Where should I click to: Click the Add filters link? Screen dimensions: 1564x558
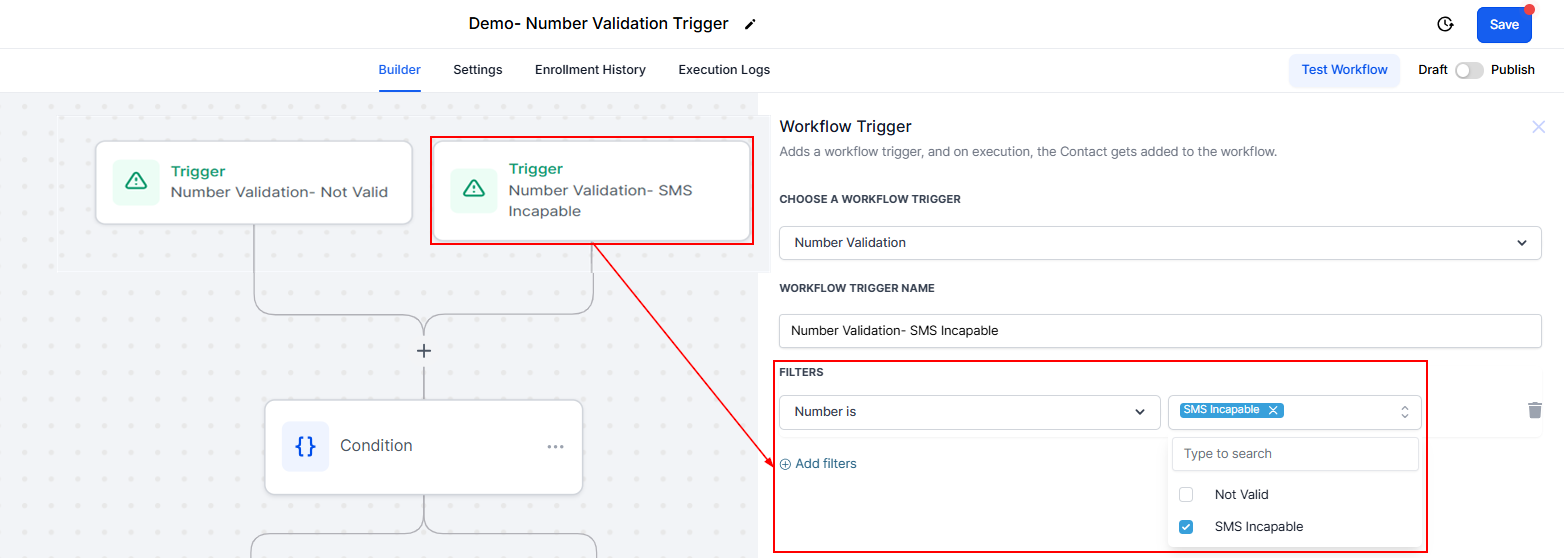(818, 464)
